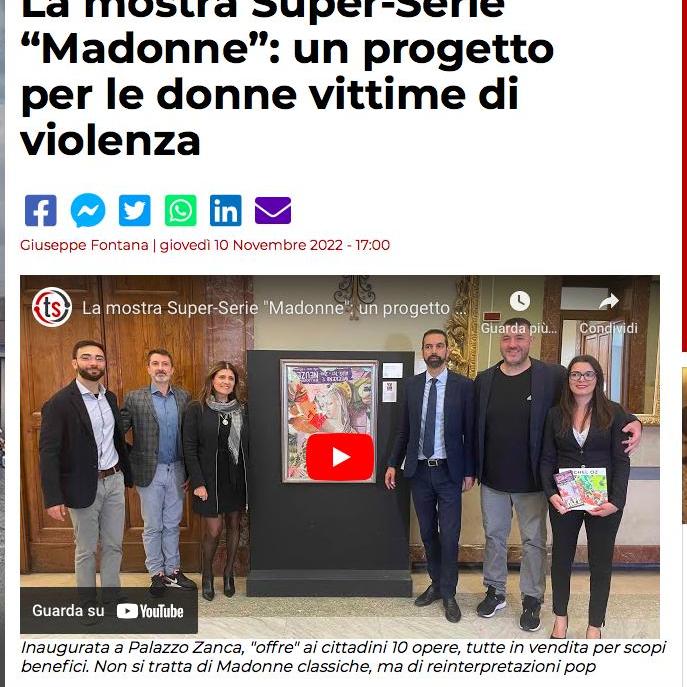Click the Condividi label in video

[x=609, y=328]
